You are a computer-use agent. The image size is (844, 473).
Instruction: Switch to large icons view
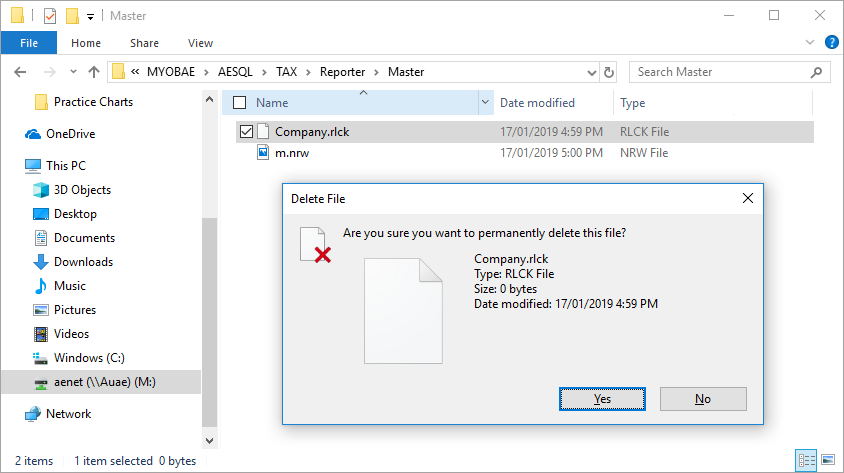(829, 460)
